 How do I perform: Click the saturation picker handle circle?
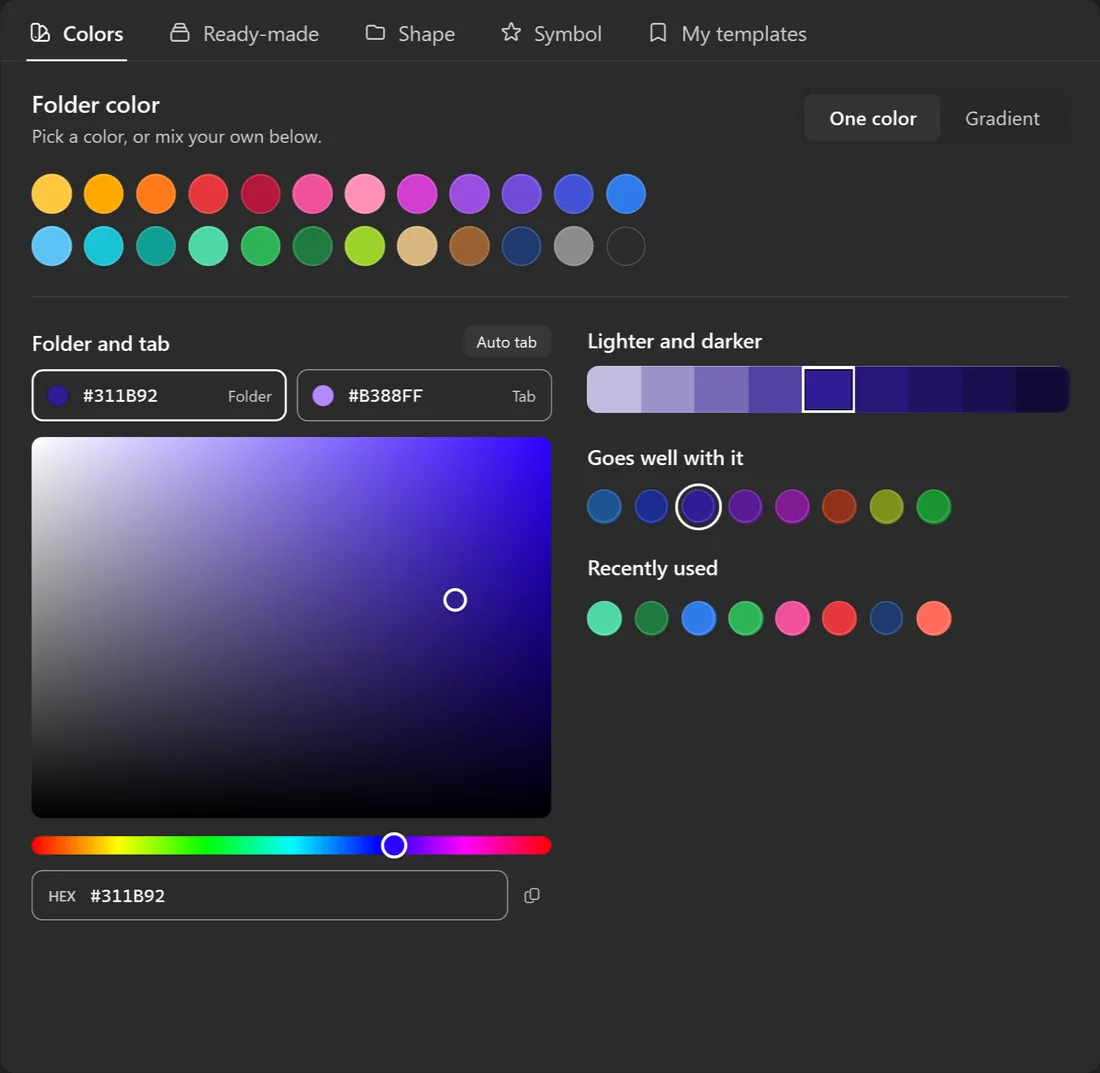[455, 600]
